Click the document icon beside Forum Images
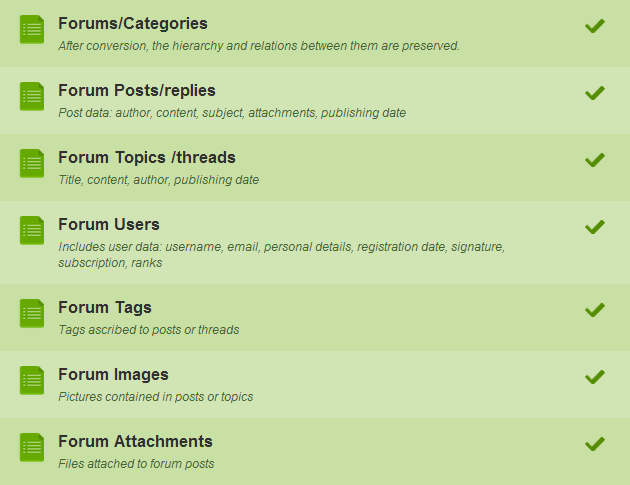The width and height of the screenshot is (630, 485). tap(32, 381)
